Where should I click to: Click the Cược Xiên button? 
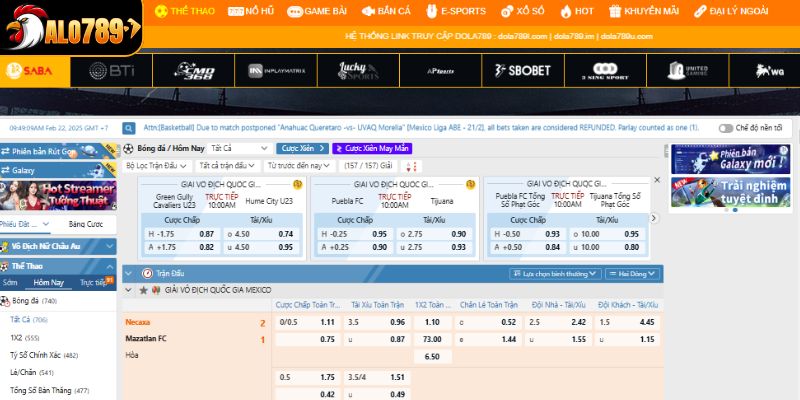[x=303, y=148]
